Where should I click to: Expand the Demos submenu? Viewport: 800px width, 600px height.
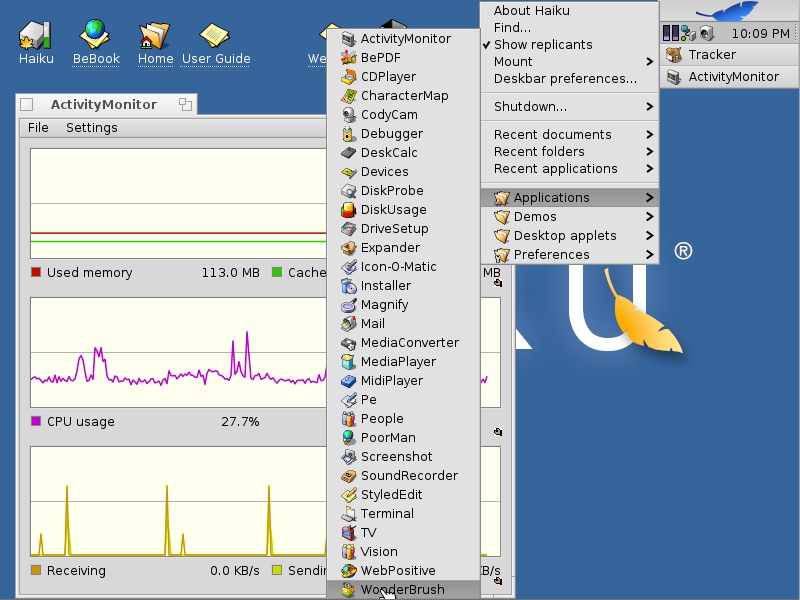coord(569,216)
